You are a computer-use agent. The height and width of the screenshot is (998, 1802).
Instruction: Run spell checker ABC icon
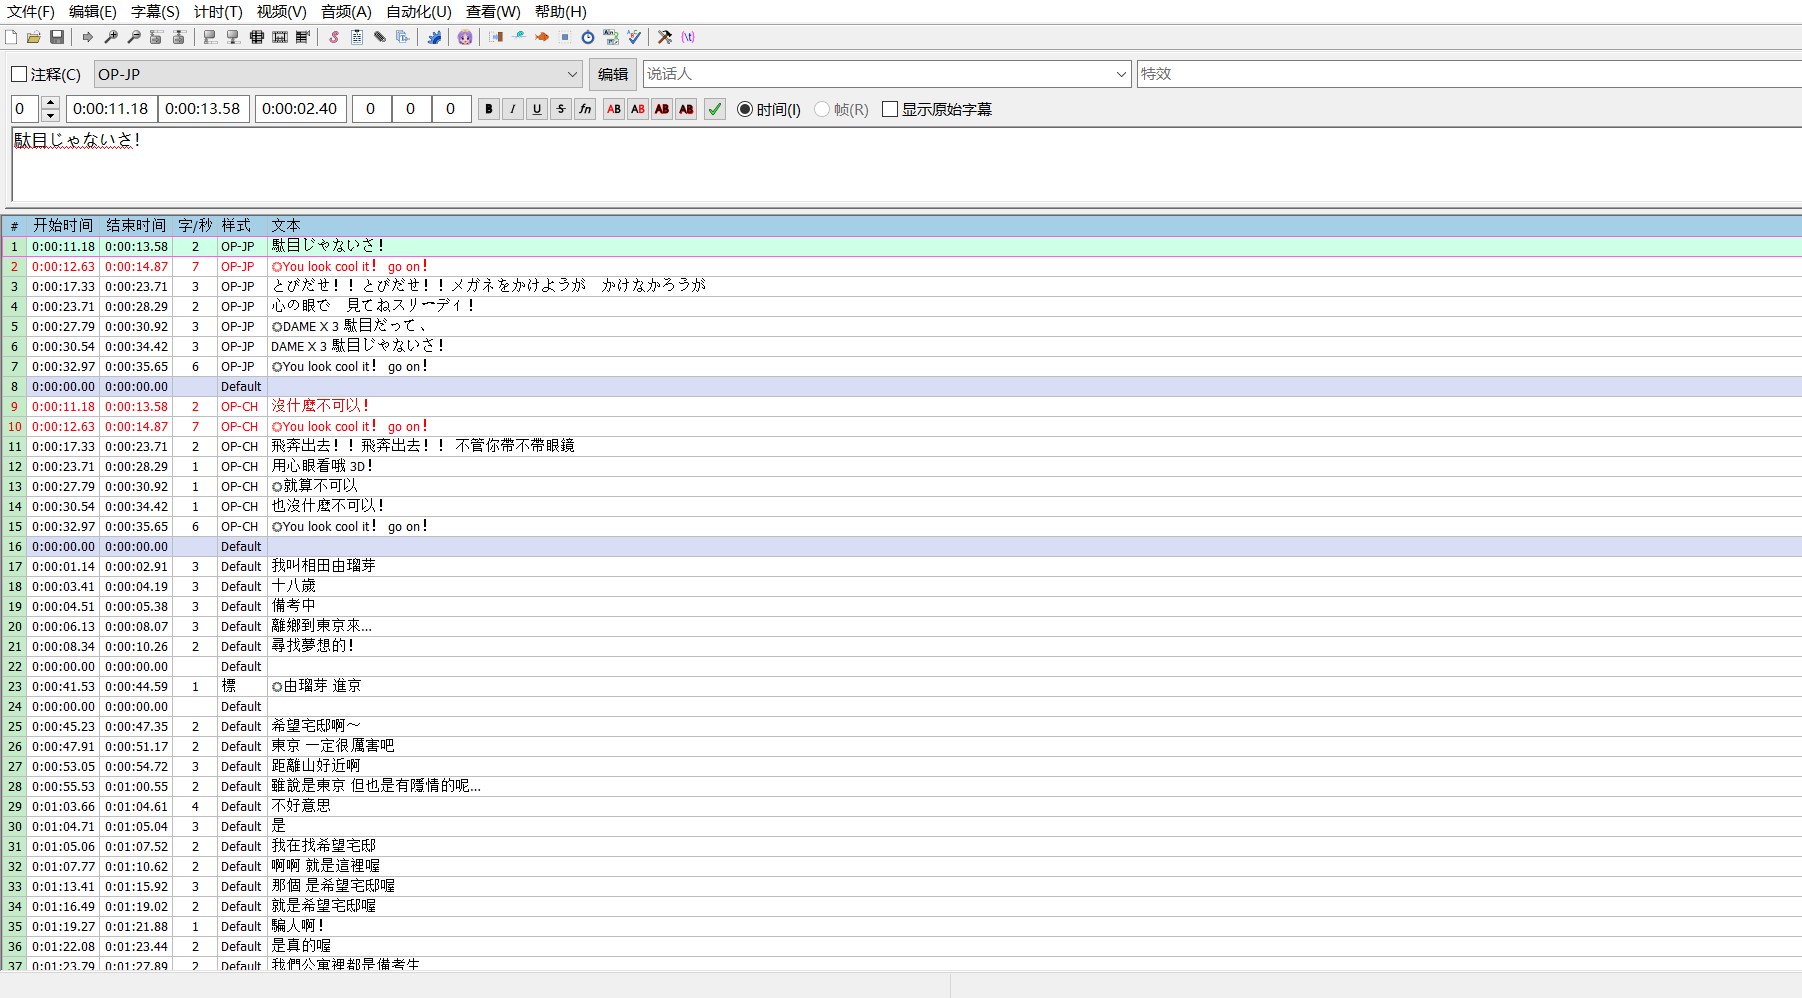click(x=634, y=37)
